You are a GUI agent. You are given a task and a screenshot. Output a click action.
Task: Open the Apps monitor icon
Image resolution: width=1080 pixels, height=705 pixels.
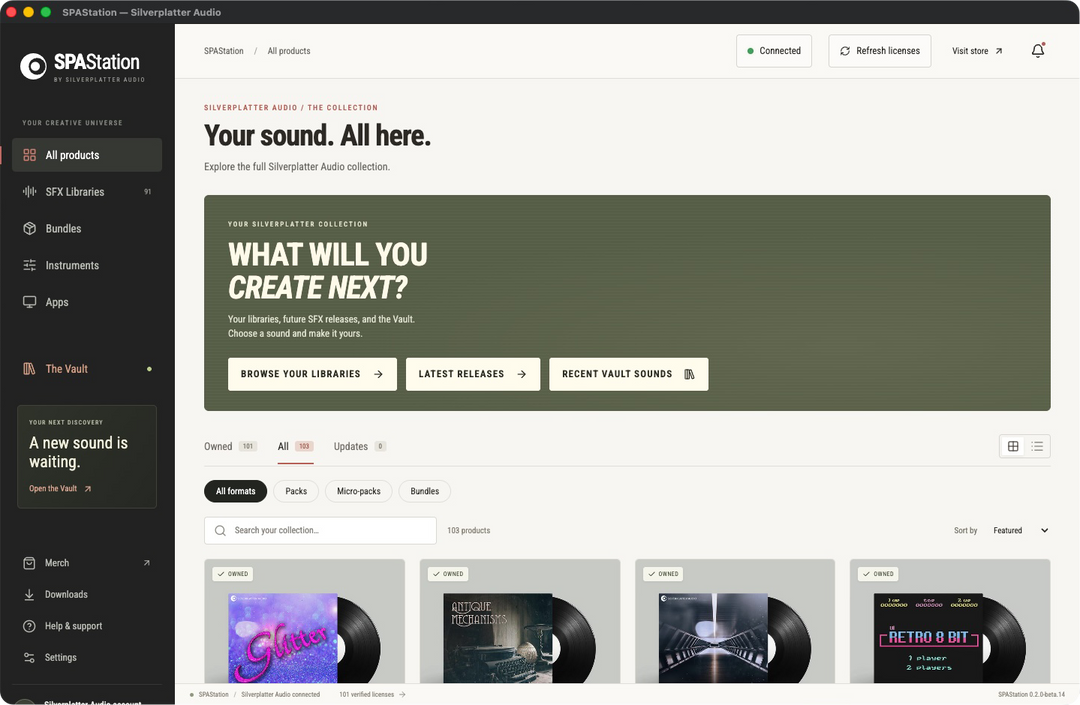click(30, 302)
